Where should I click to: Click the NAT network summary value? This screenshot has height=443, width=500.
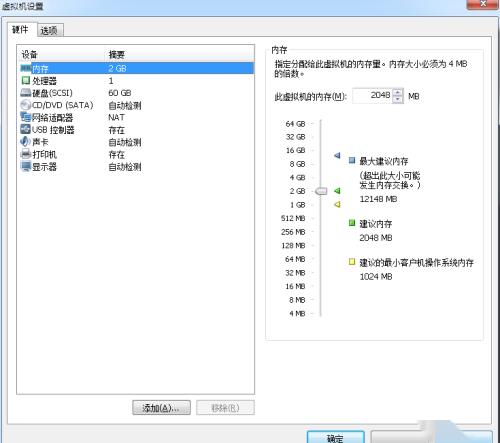pyautogui.click(x=116, y=117)
